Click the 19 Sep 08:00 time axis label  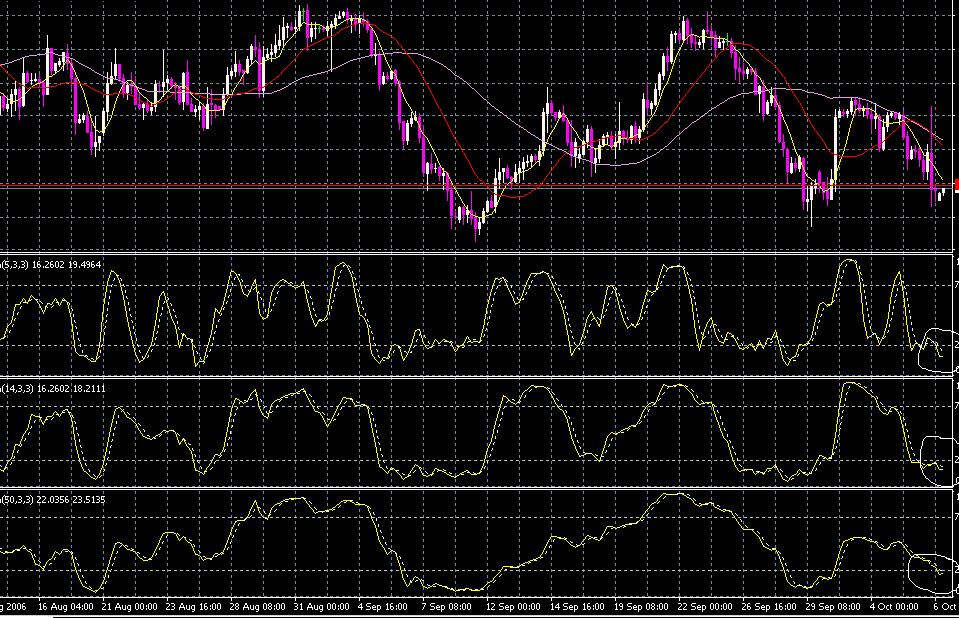click(641, 607)
